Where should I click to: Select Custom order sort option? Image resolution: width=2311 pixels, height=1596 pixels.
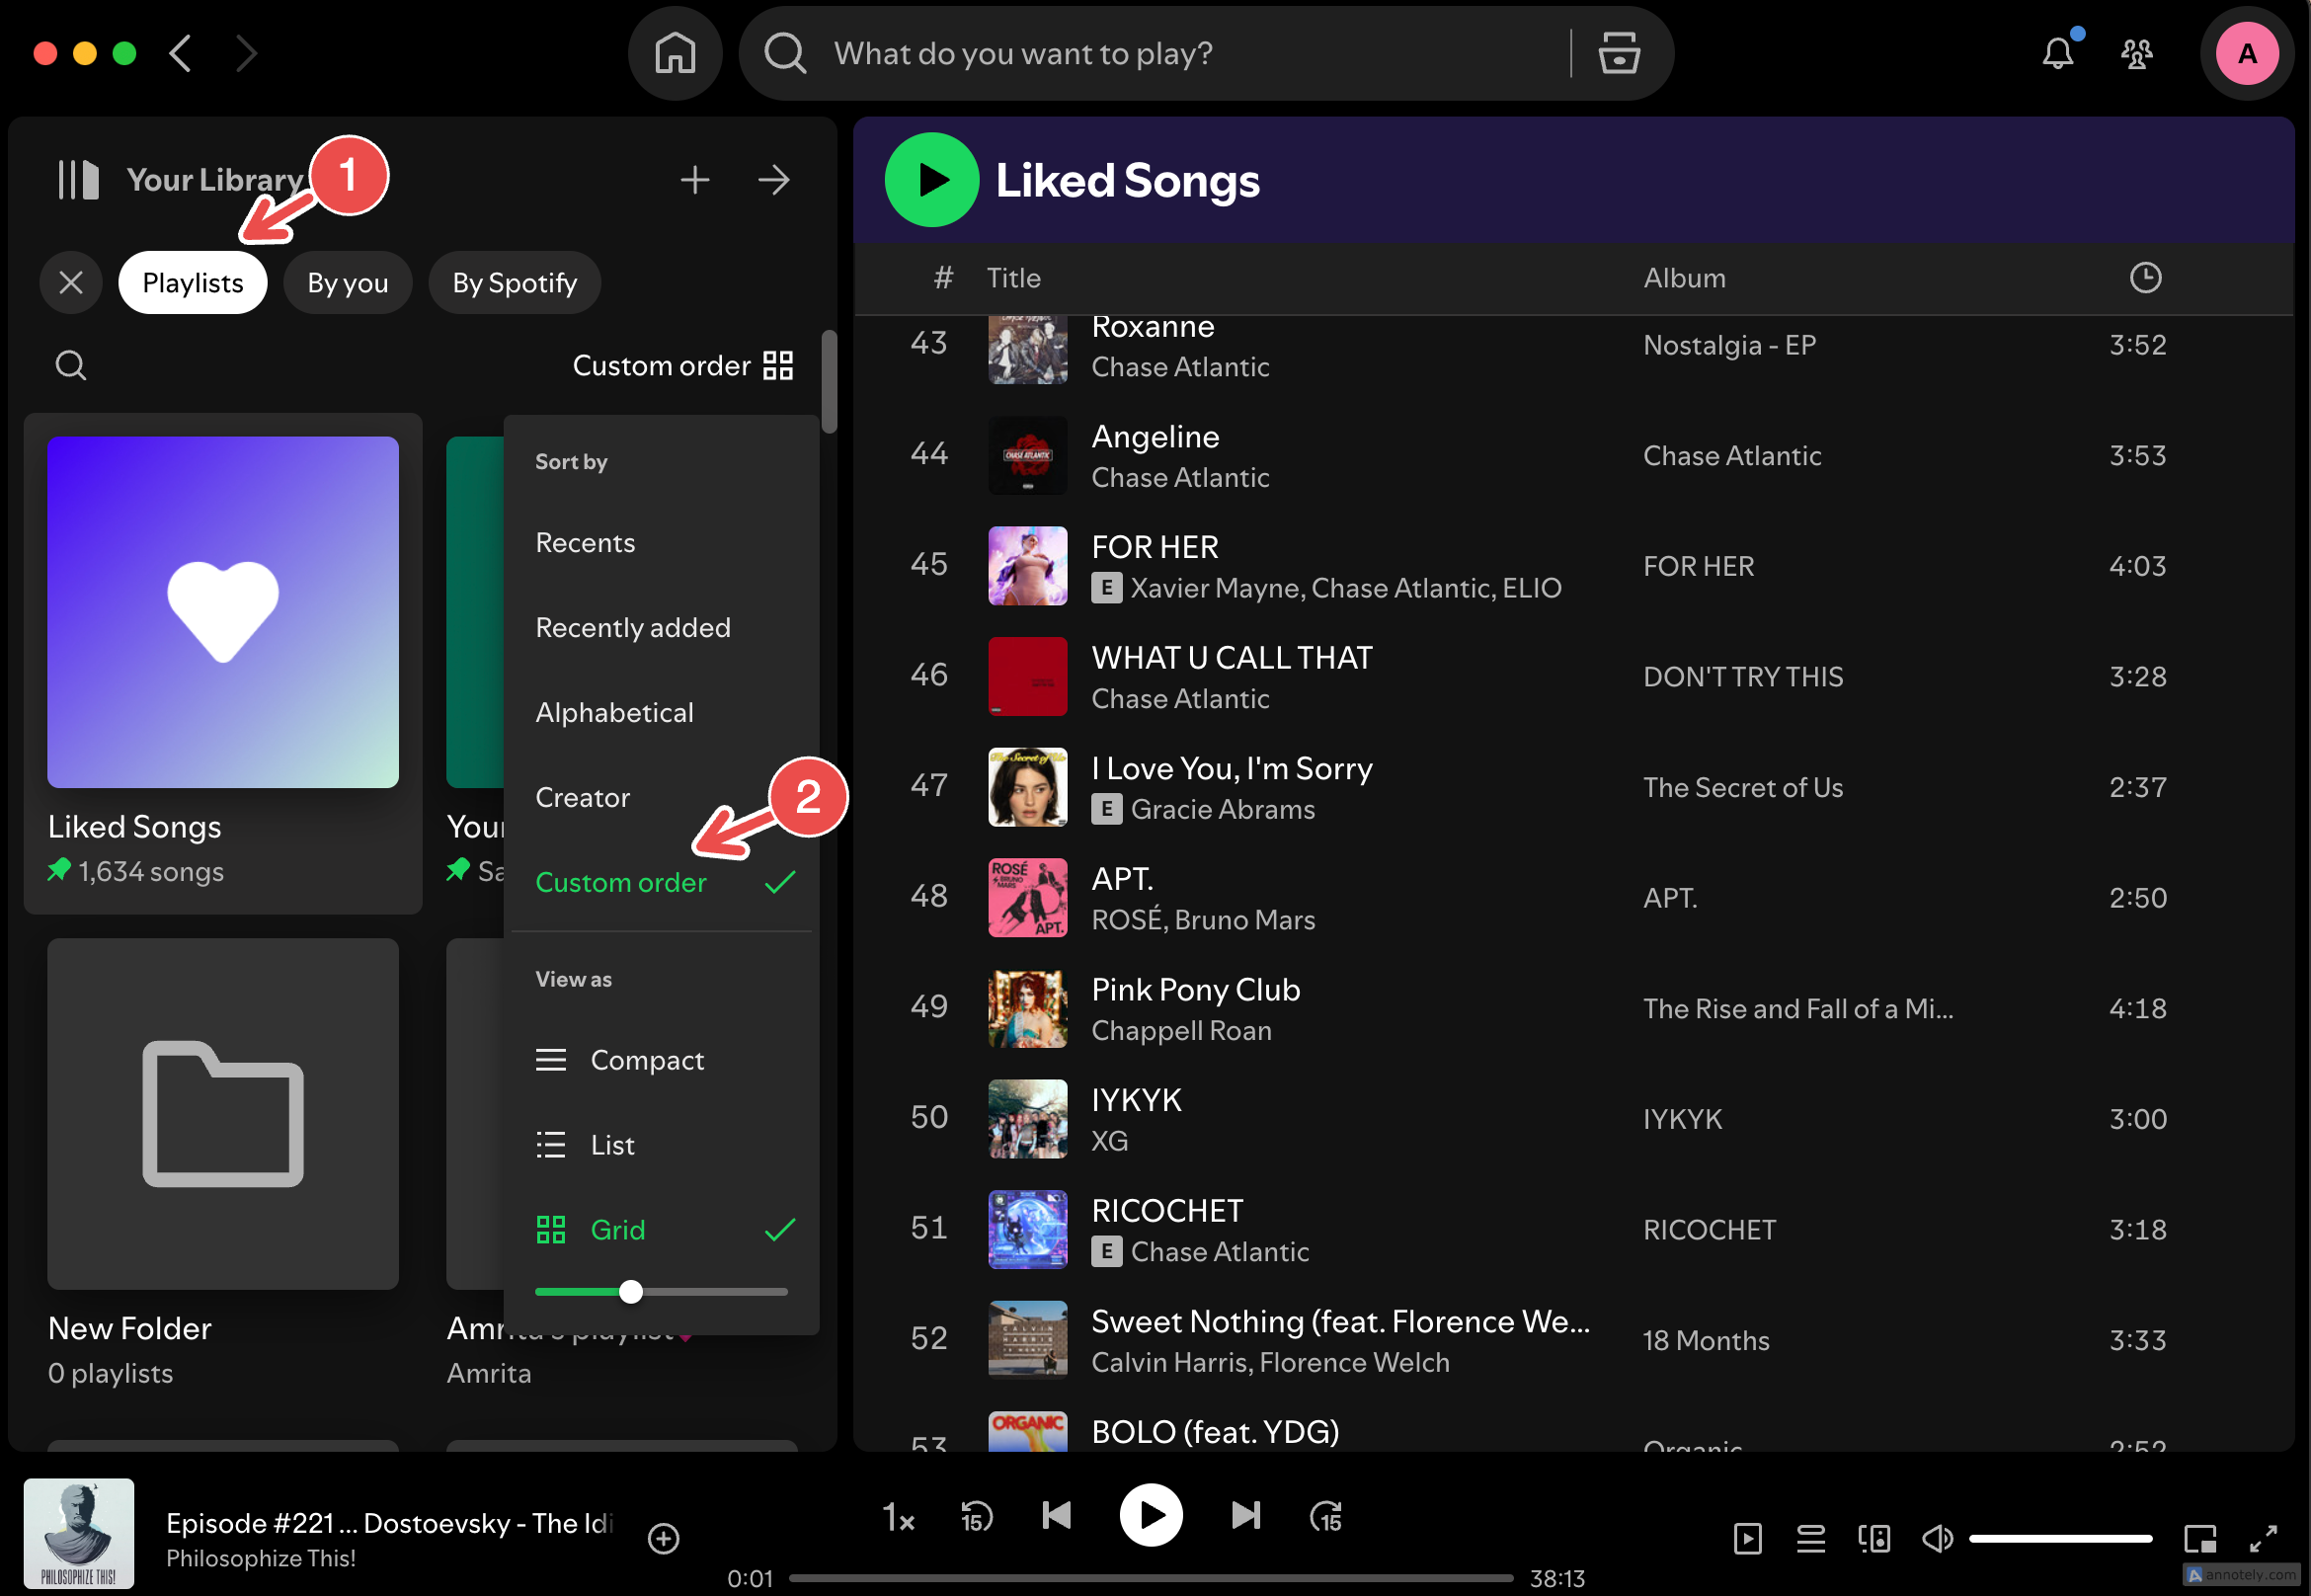(x=623, y=881)
